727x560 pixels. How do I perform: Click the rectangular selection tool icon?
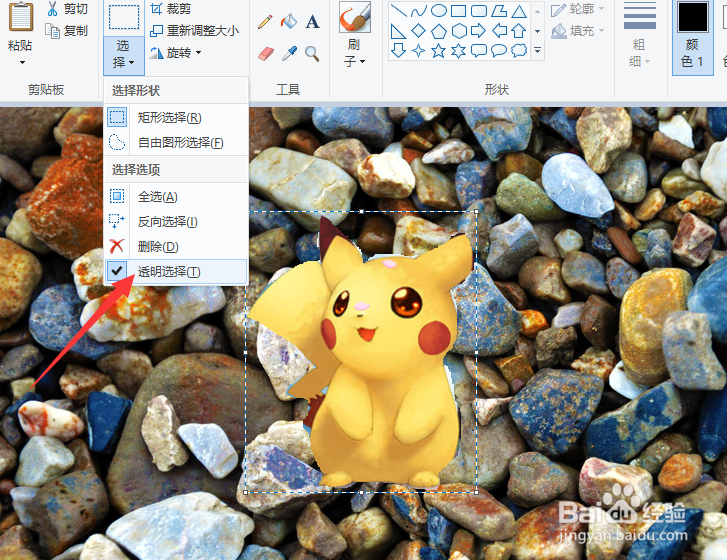[124, 18]
